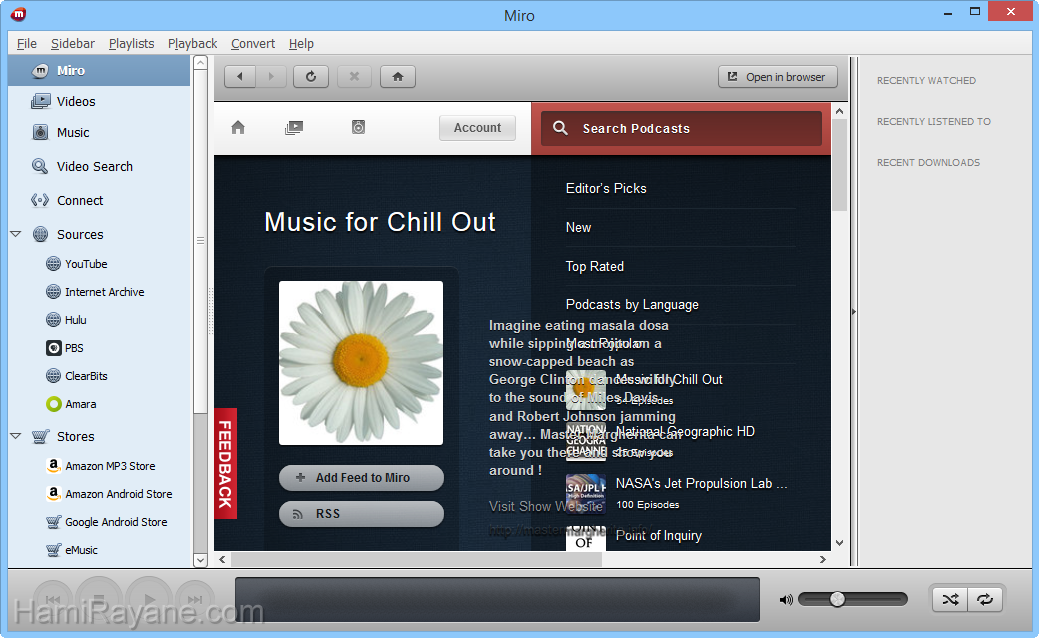Screen dimensions: 1039x638
Task: Stop loading with the X toolbar button
Action: tap(355, 77)
